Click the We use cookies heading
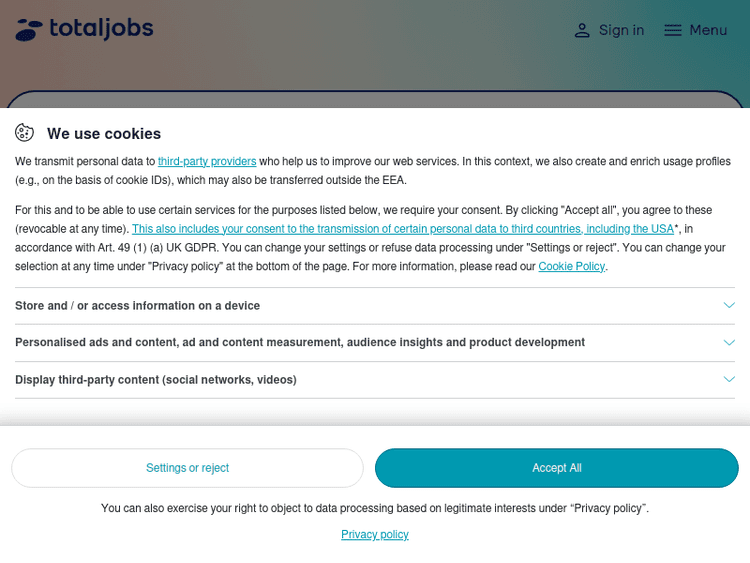This screenshot has width=750, height=563. 104,134
